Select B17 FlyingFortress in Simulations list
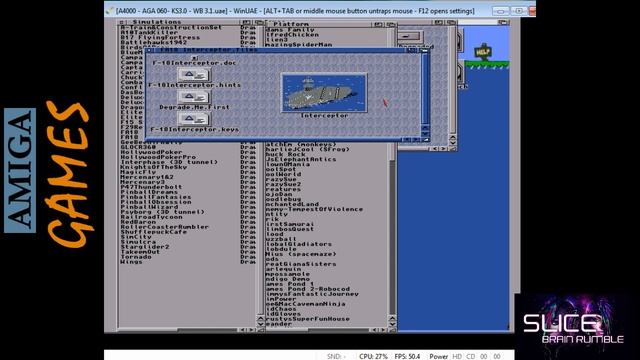The image size is (640, 360). coord(160,37)
